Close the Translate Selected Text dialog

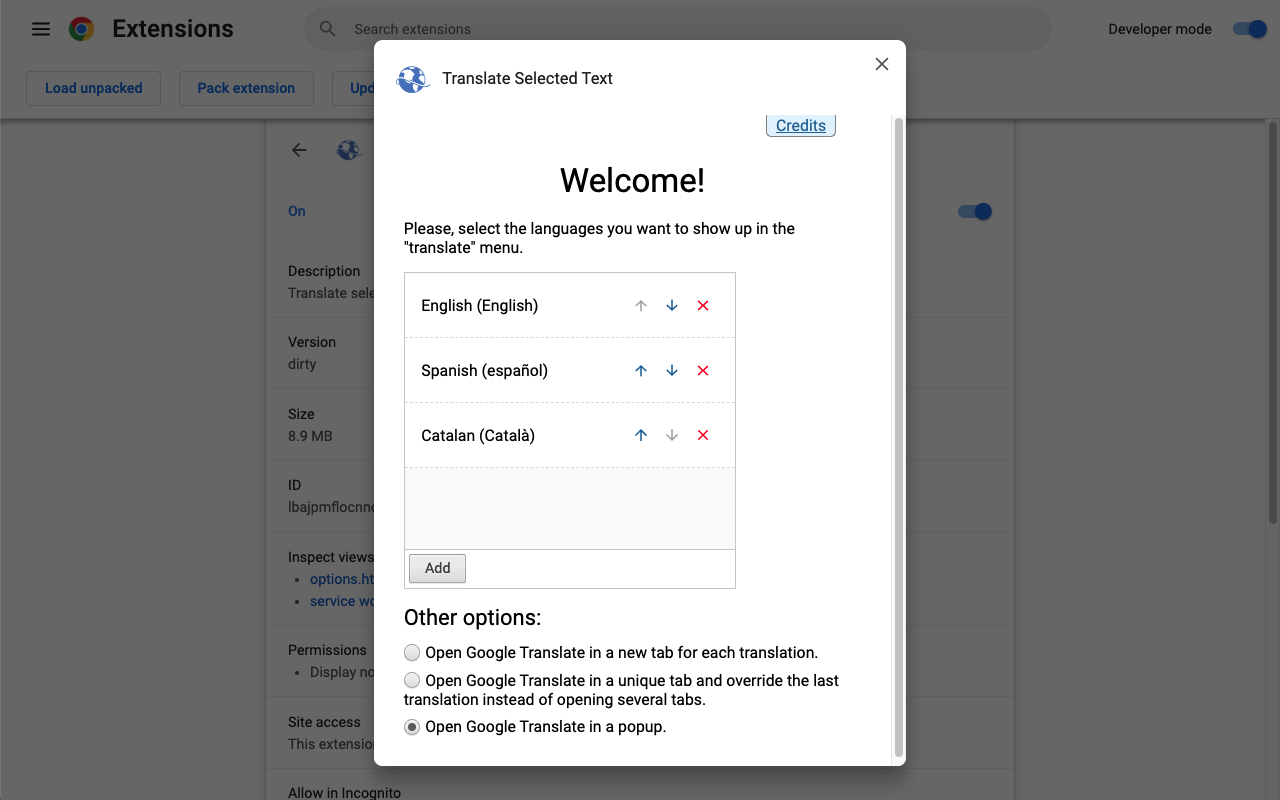[881, 64]
